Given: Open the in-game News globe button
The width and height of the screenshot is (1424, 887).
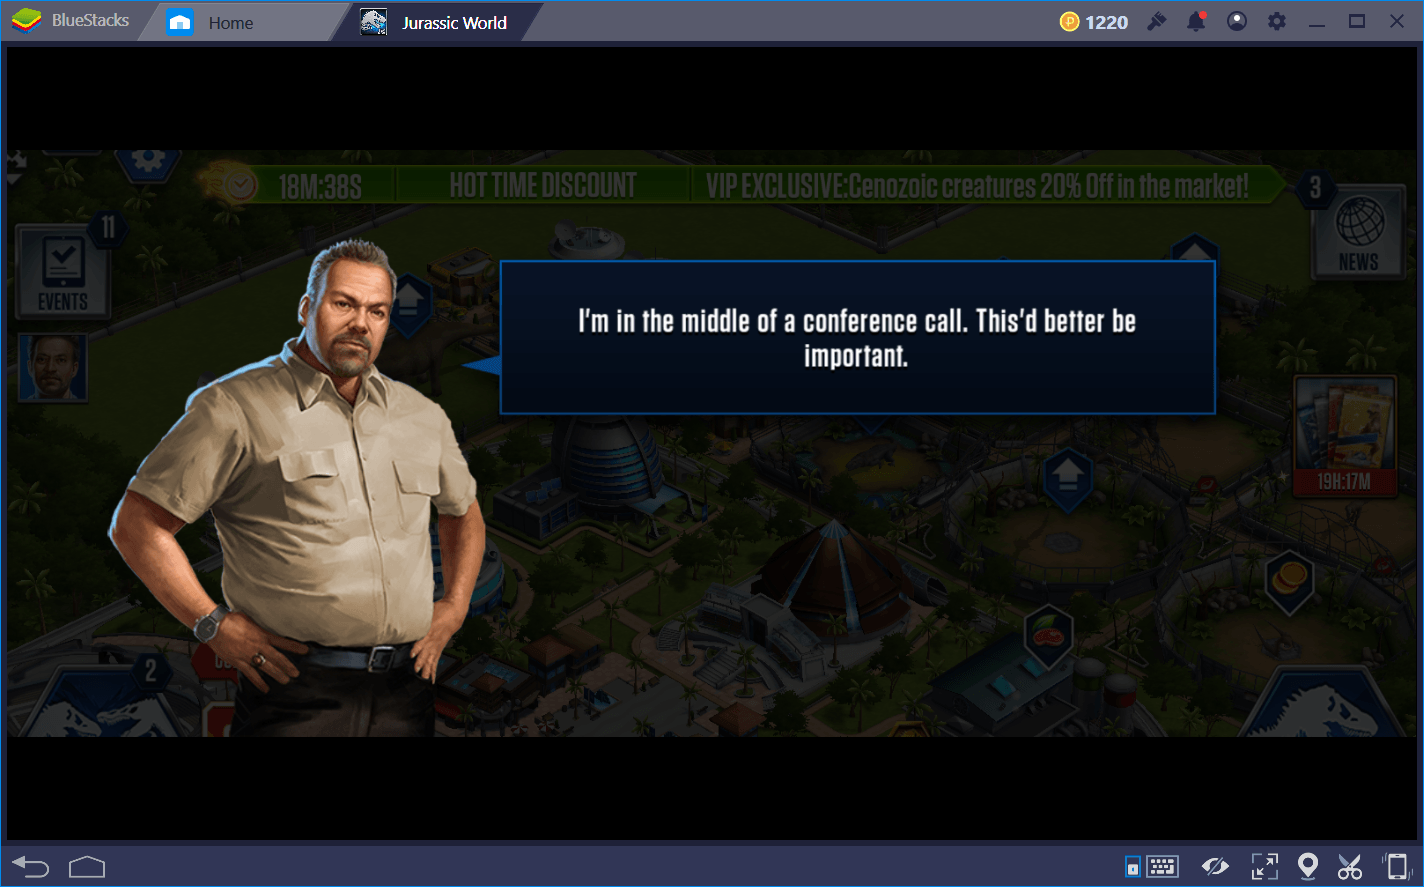Looking at the screenshot, I should click(x=1359, y=231).
